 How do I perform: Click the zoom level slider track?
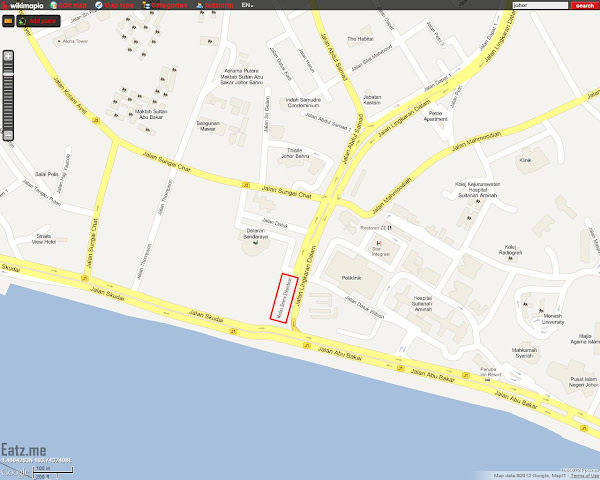tap(8, 96)
